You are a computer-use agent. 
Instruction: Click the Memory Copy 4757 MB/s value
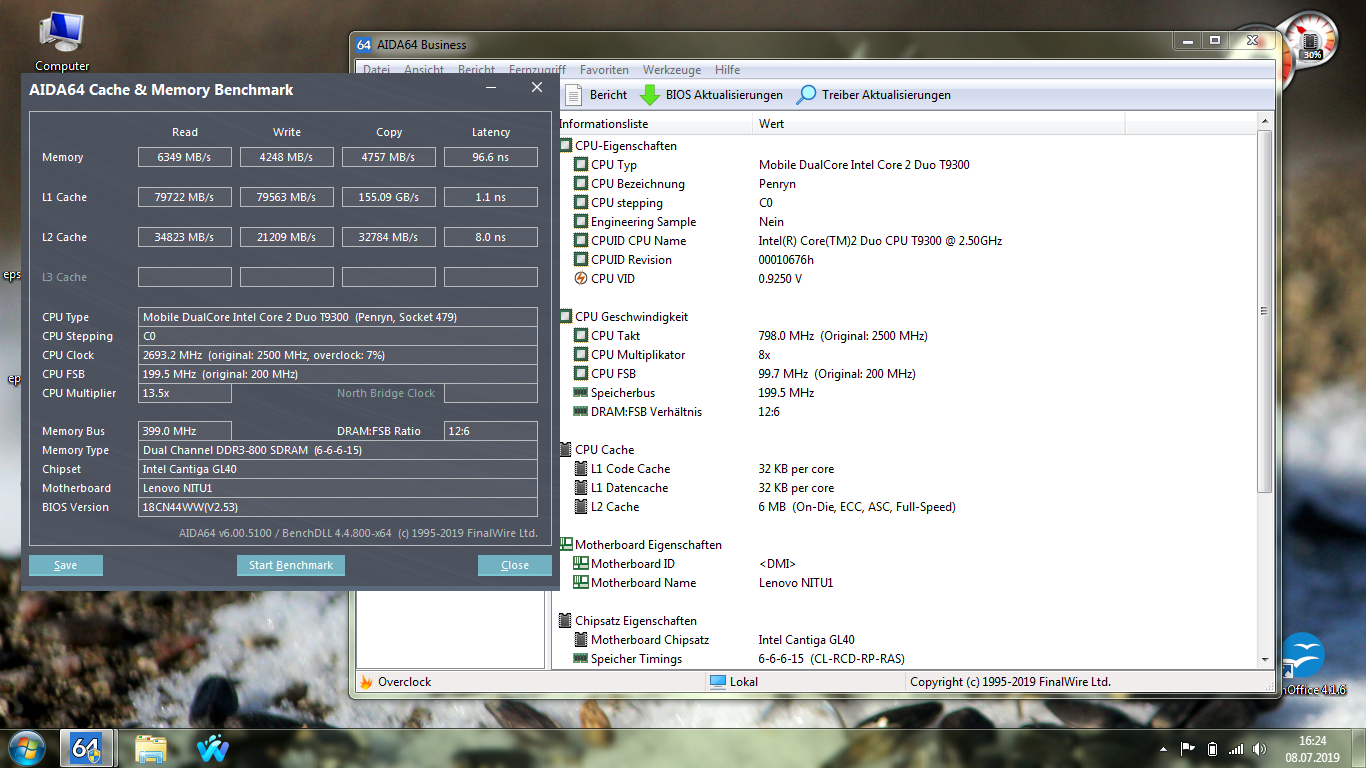[x=389, y=157]
